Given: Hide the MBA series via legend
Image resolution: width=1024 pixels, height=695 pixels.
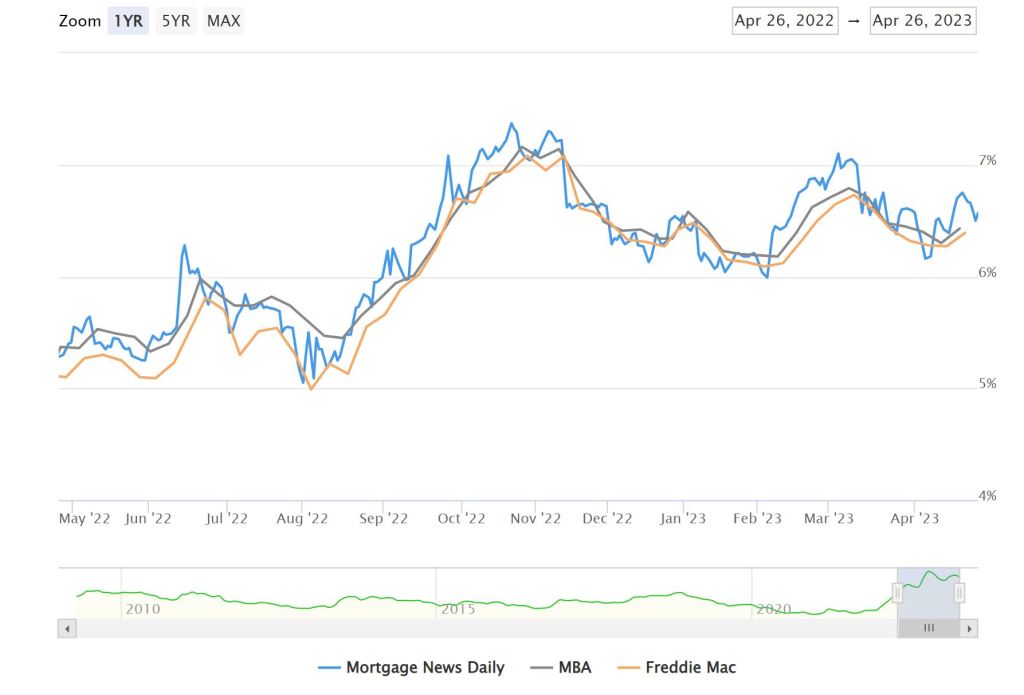Looking at the screenshot, I should pos(573,667).
